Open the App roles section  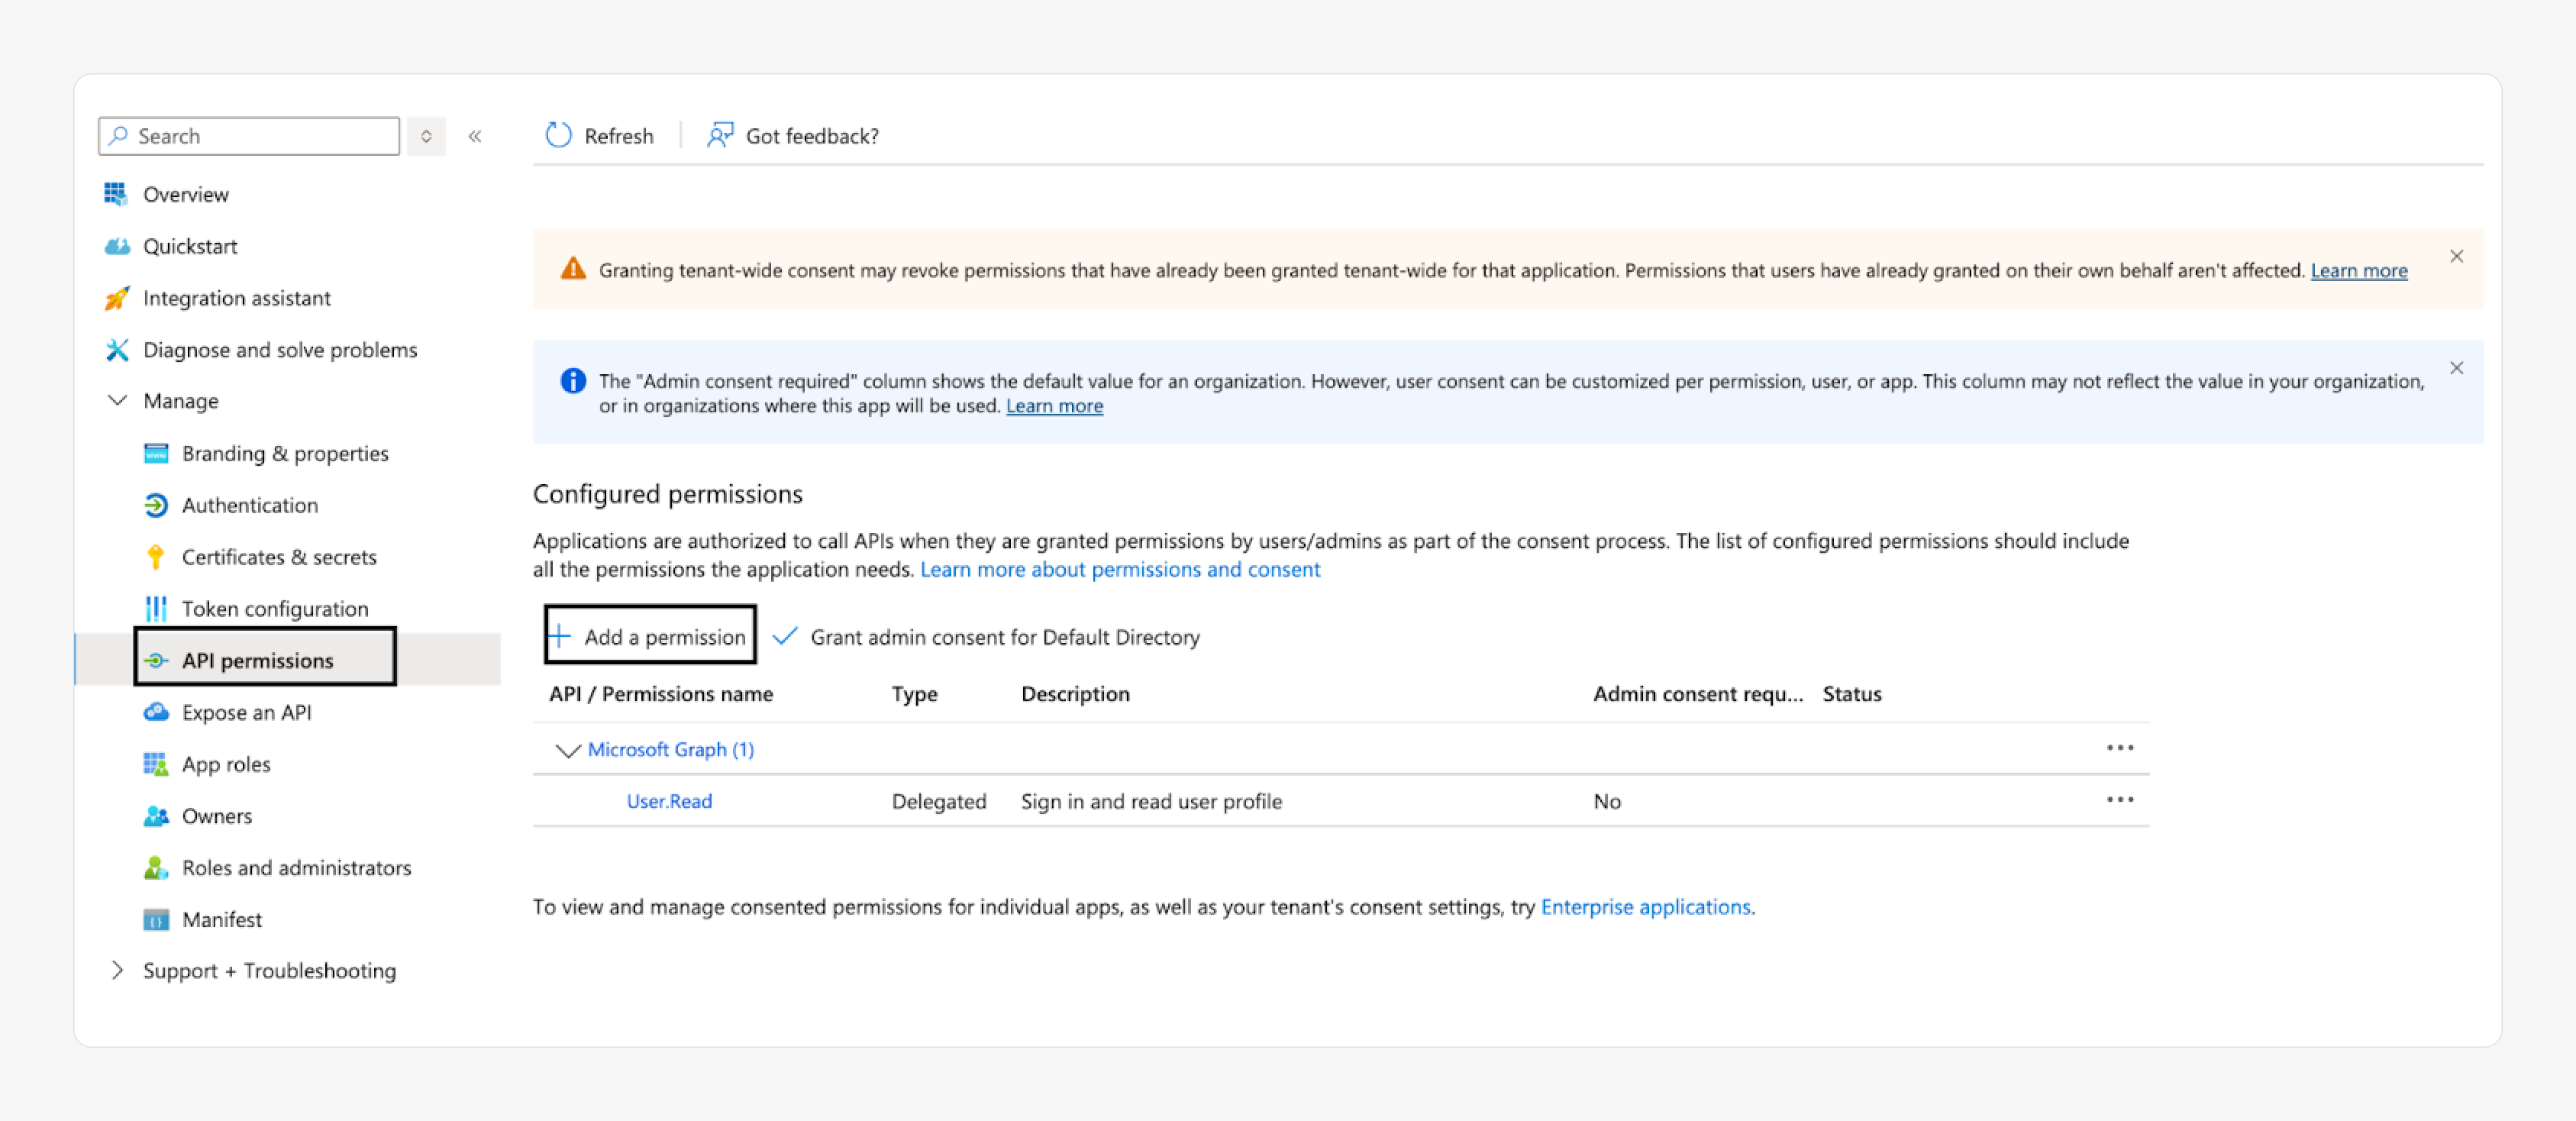tap(226, 764)
